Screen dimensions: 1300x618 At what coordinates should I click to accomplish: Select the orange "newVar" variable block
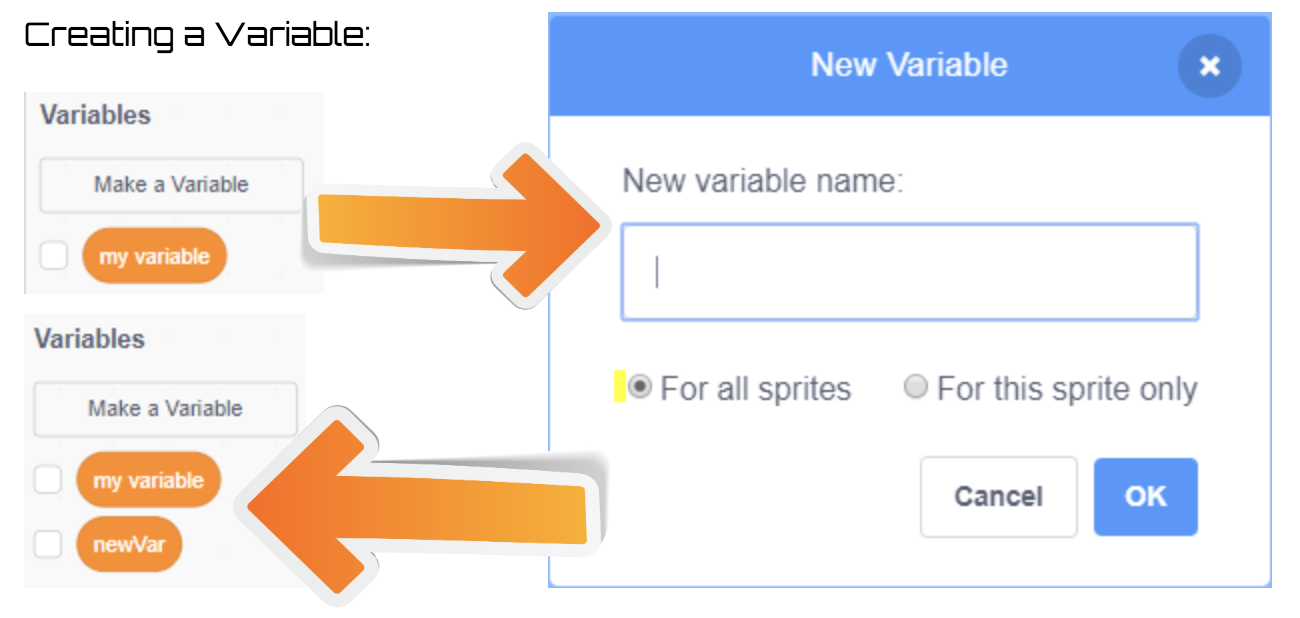tap(130, 545)
